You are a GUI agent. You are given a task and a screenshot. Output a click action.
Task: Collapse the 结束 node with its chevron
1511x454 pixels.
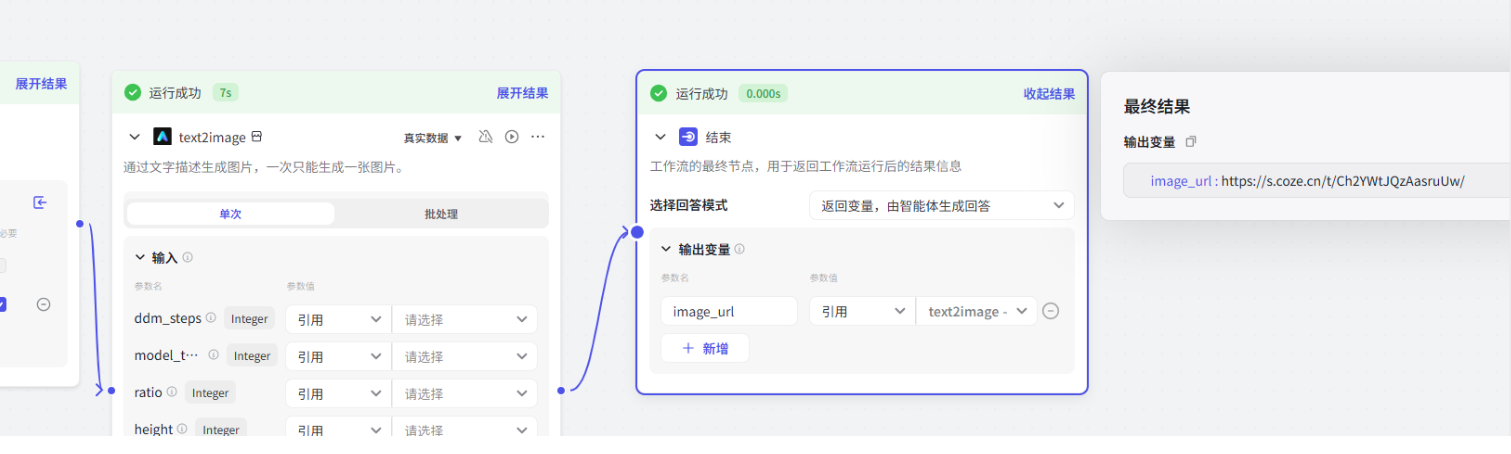[x=660, y=137]
